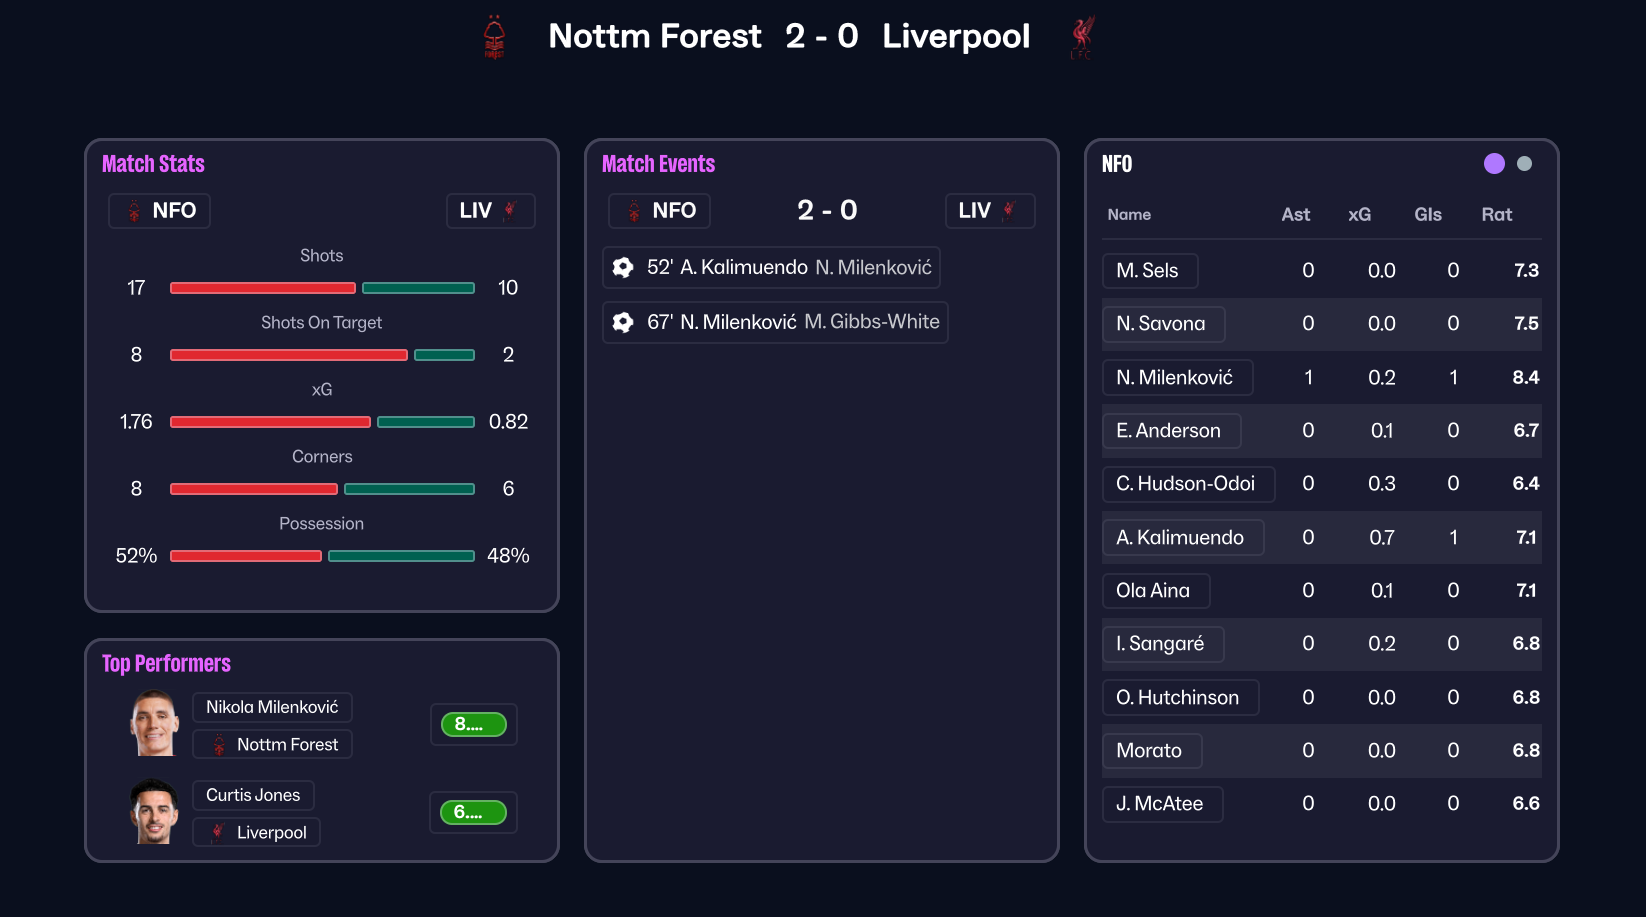Select the NFO badge in Match Stats

[160, 211]
